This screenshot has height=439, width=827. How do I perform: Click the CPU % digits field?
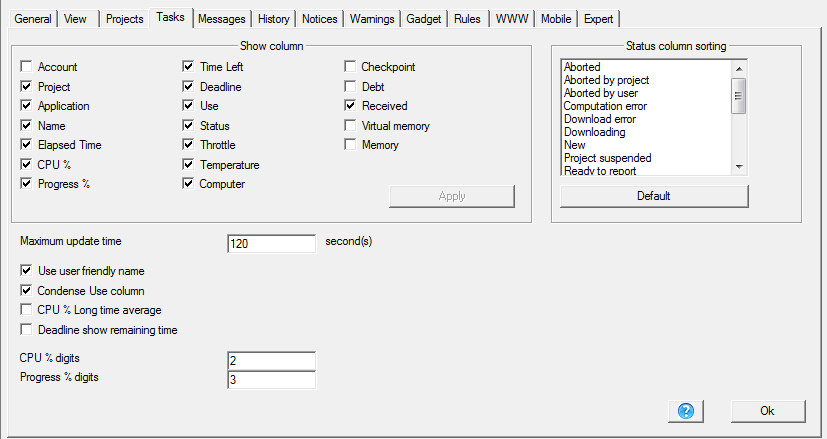(272, 361)
